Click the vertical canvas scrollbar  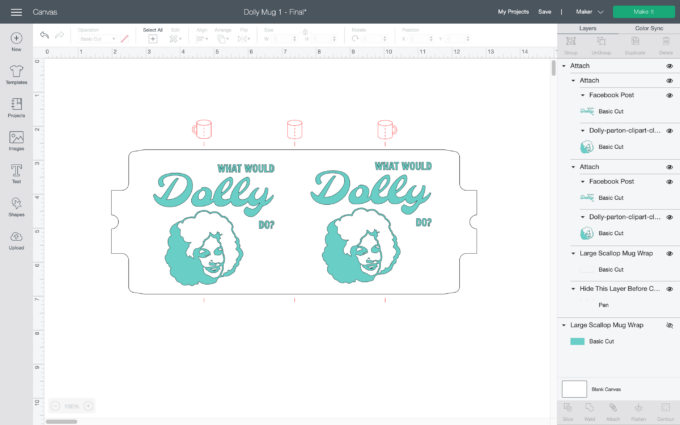point(553,69)
